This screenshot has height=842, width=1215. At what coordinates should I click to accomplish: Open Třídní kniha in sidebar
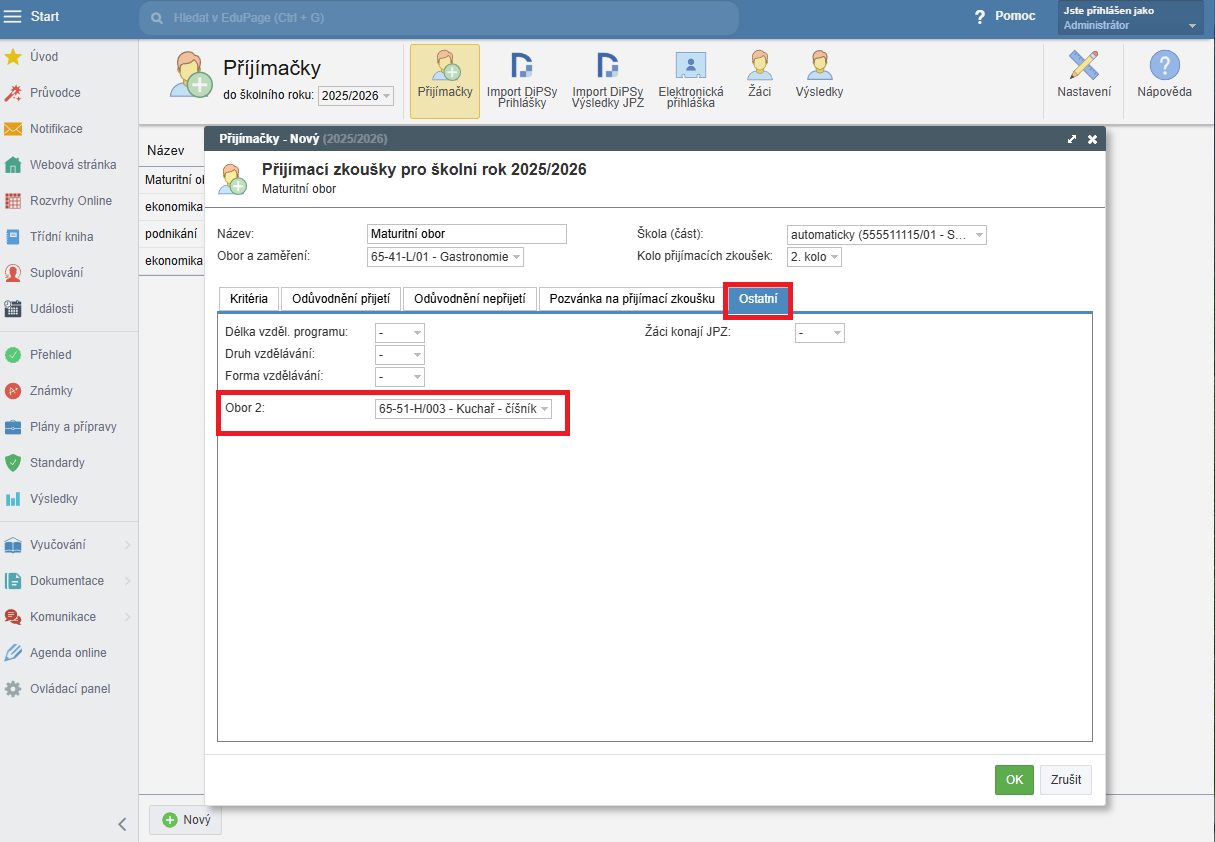coord(62,237)
